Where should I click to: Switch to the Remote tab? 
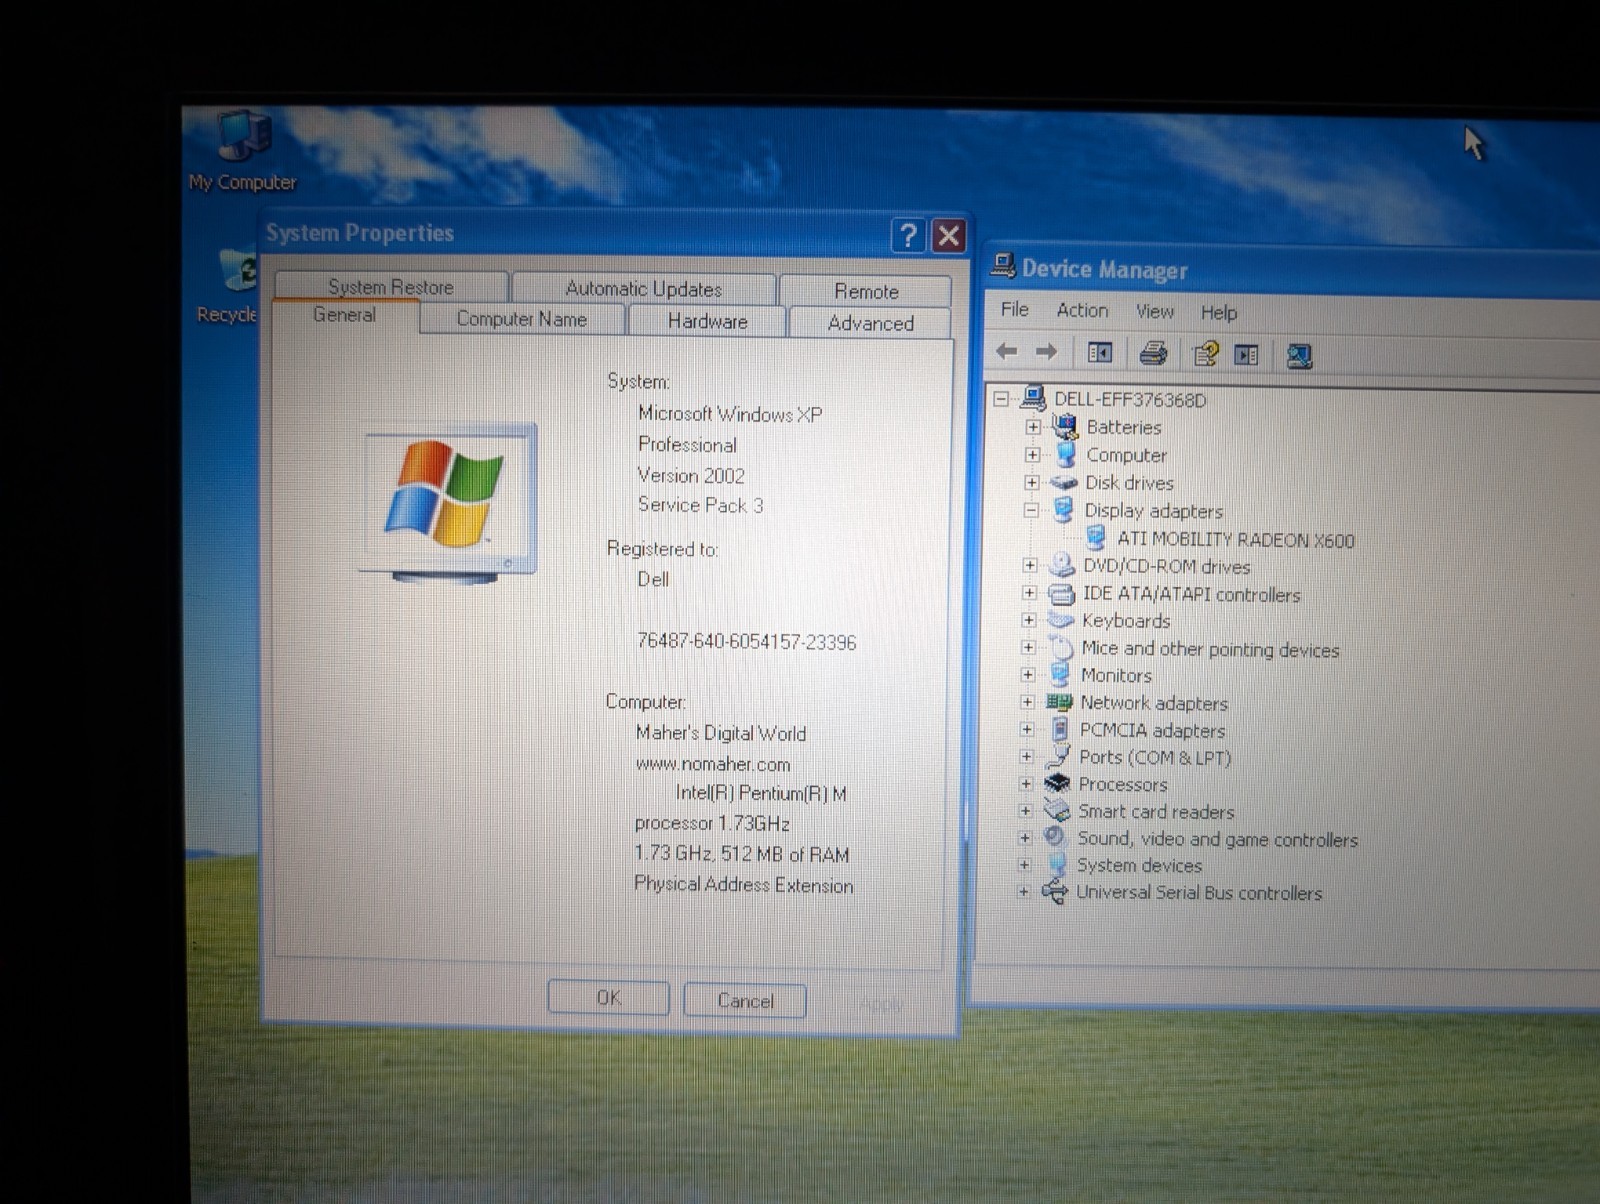click(866, 291)
